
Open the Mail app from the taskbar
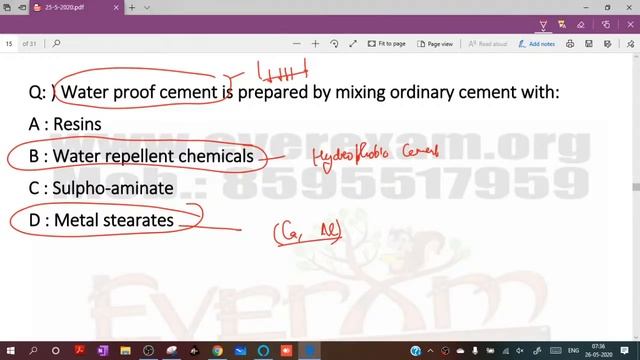240,351
